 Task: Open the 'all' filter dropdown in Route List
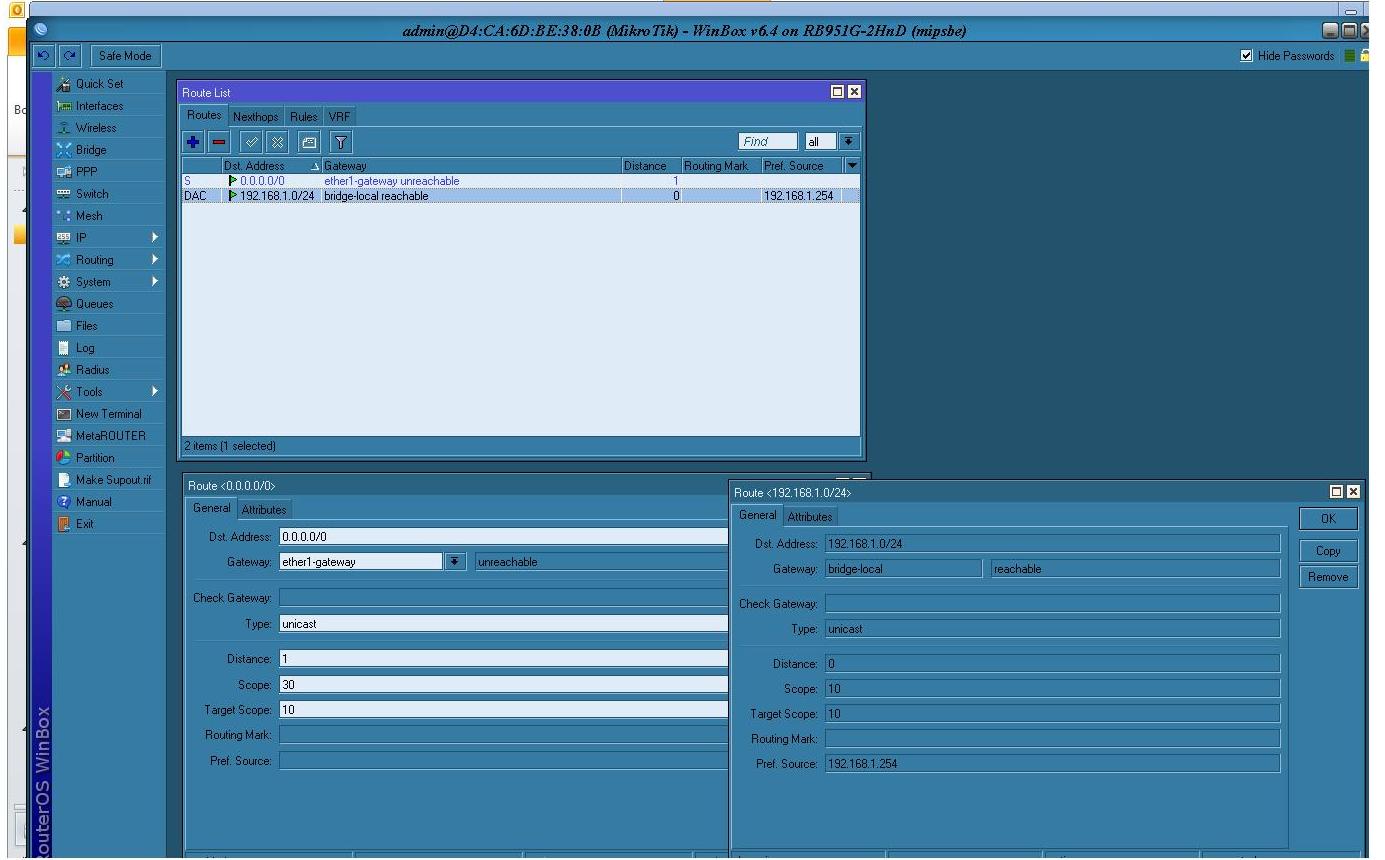click(849, 142)
